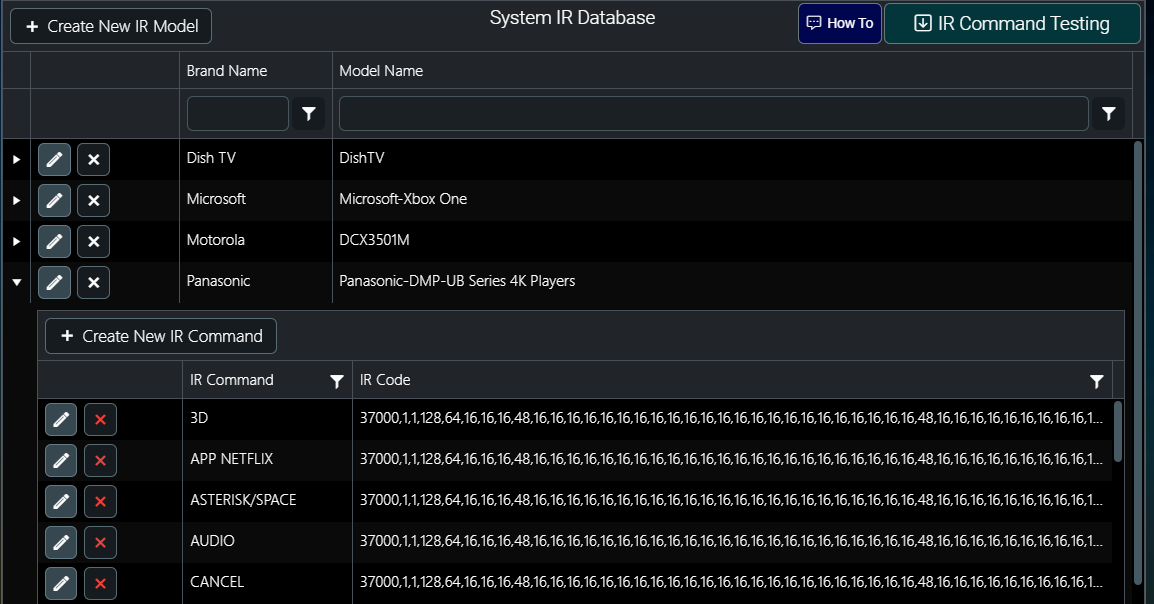Click the IR commands list scrollbar
1154x604 pixels.
tap(1118, 431)
